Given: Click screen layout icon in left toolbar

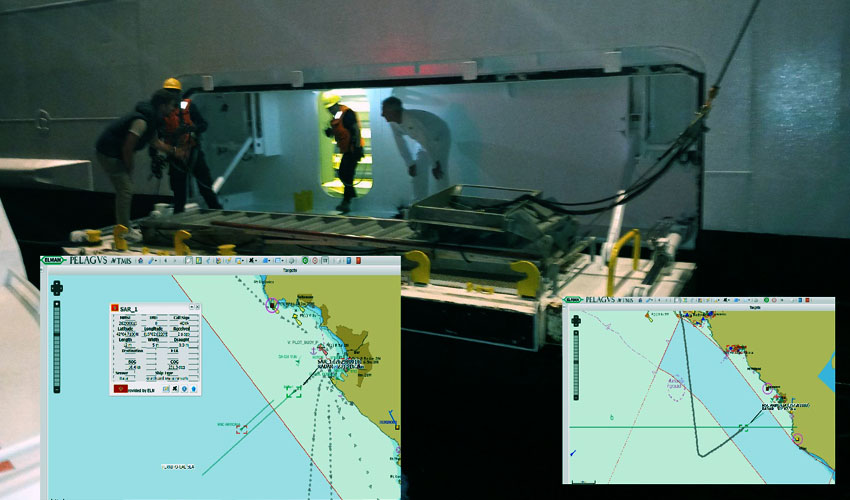Looking at the screenshot, I should click(x=278, y=260).
